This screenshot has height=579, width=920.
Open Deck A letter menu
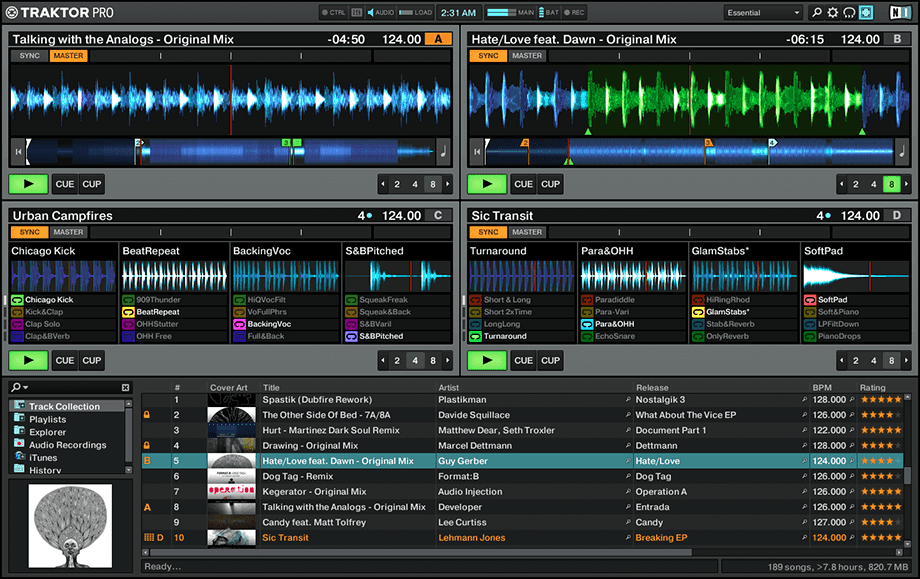tap(438, 40)
